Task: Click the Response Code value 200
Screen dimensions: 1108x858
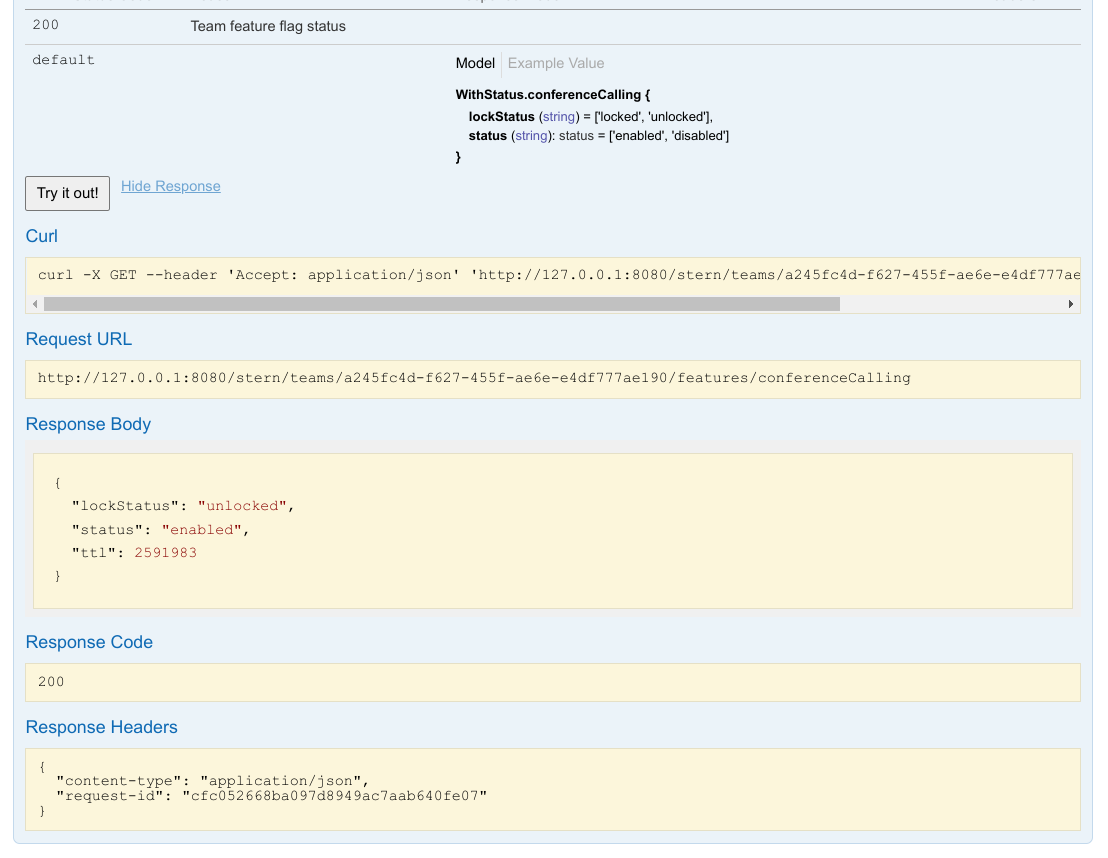Action: click(51, 682)
